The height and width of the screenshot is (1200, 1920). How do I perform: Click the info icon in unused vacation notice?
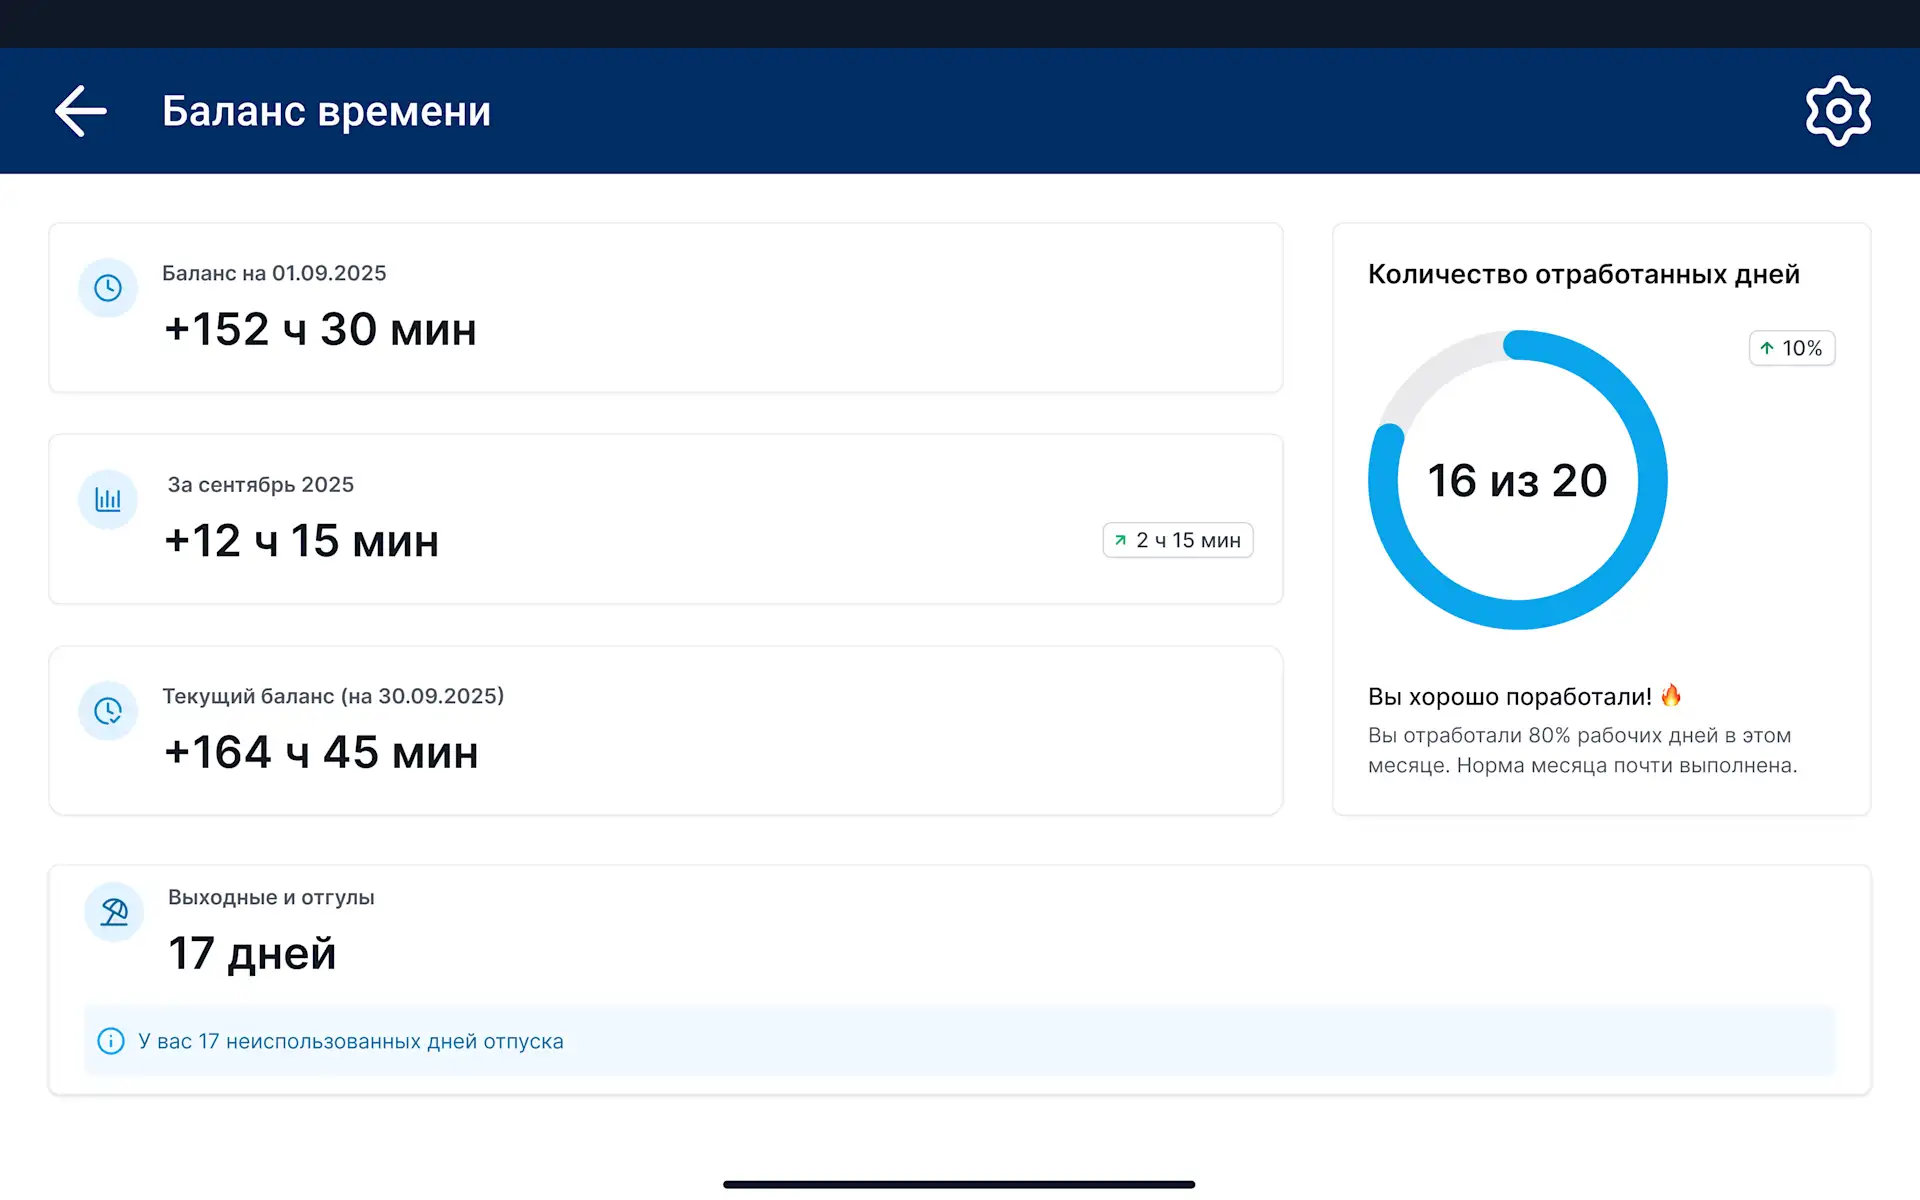(111, 1041)
